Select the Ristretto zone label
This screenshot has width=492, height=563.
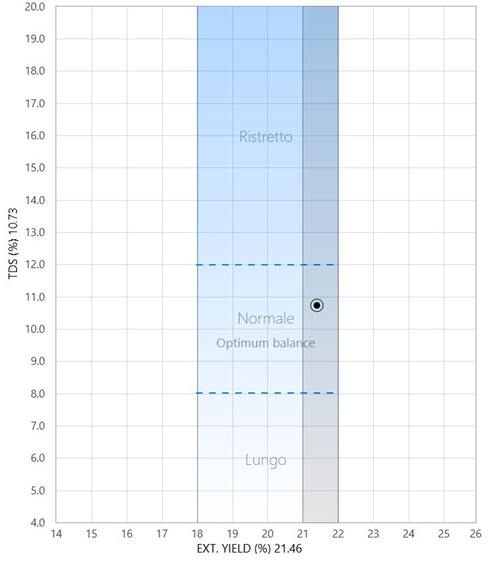click(x=266, y=137)
